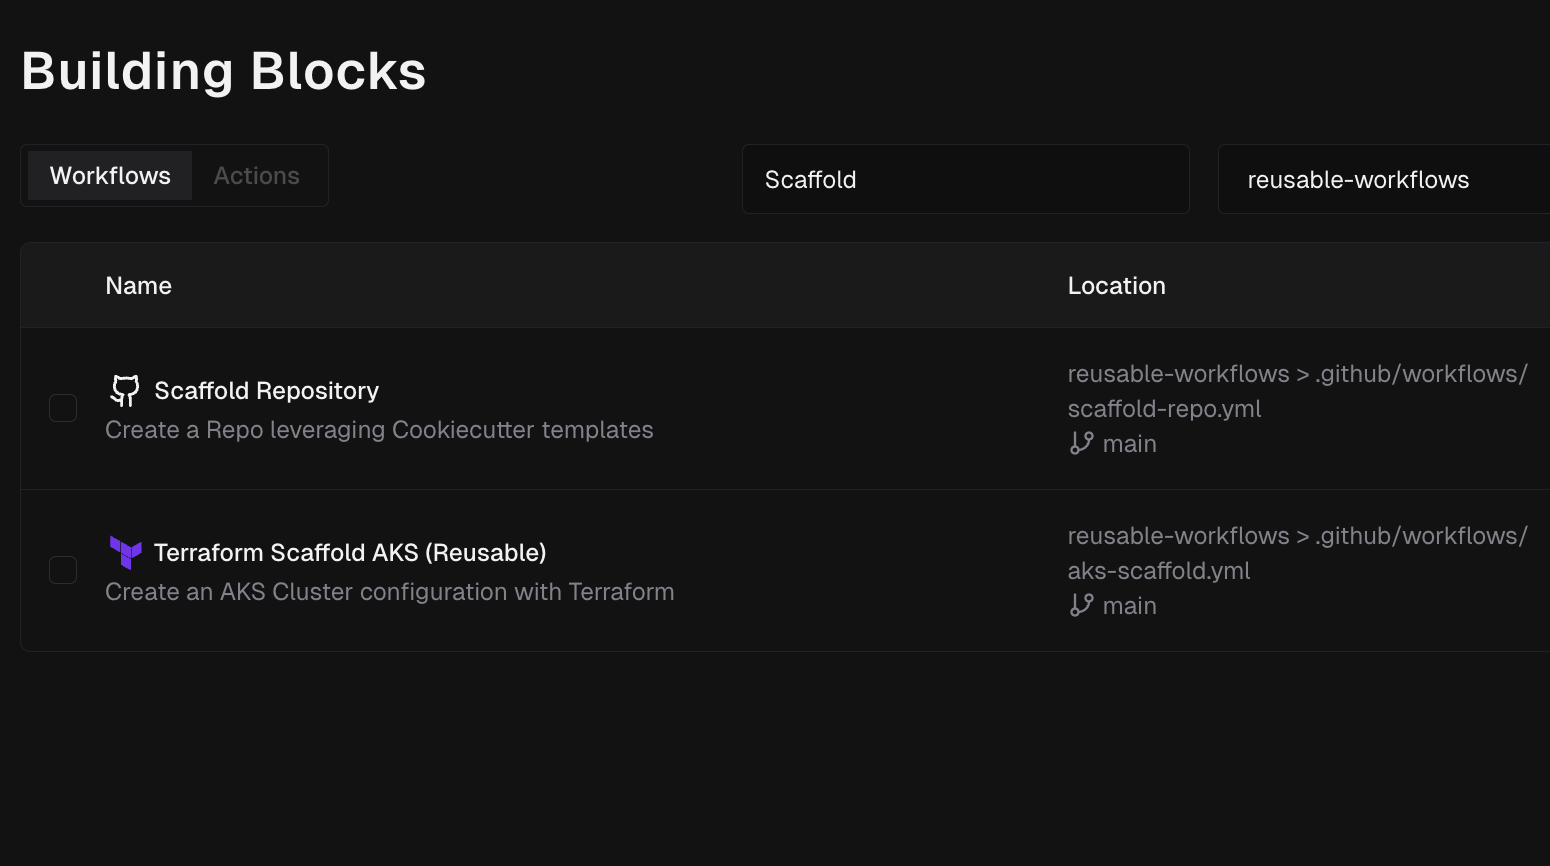Screen dimensions: 1550x866
Task: Click the branch icon in the Terraform AKS row
Action: pyautogui.click(x=1081, y=605)
